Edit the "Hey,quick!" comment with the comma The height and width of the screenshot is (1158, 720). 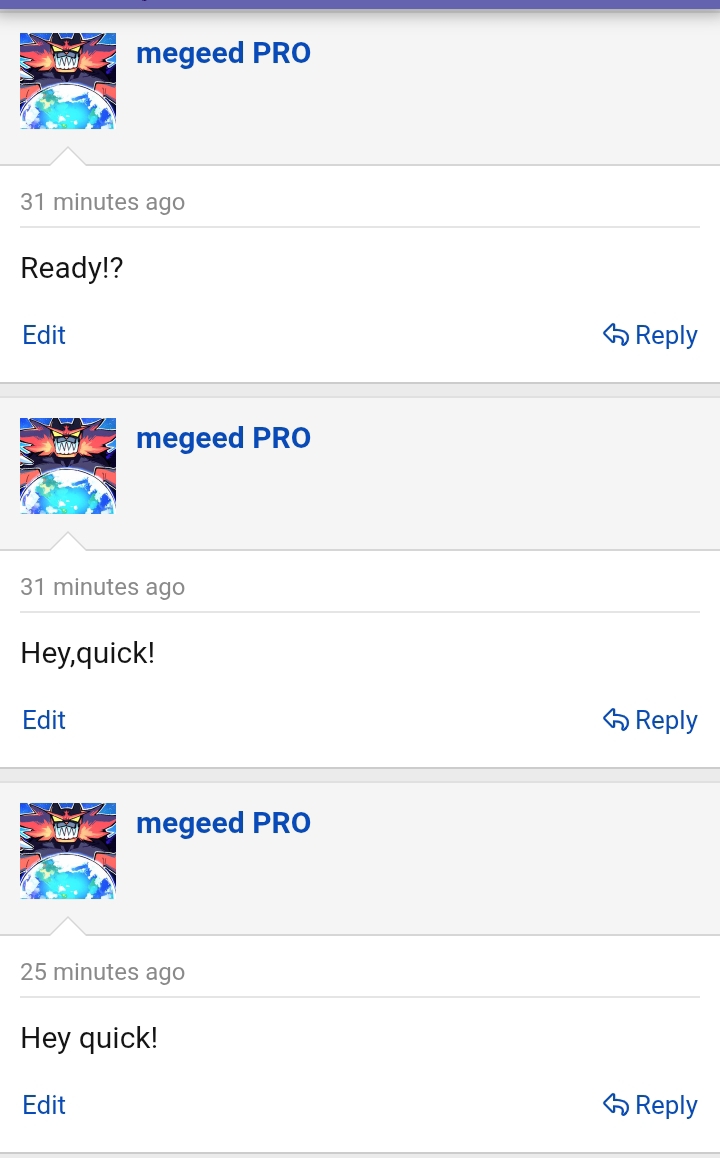(44, 720)
